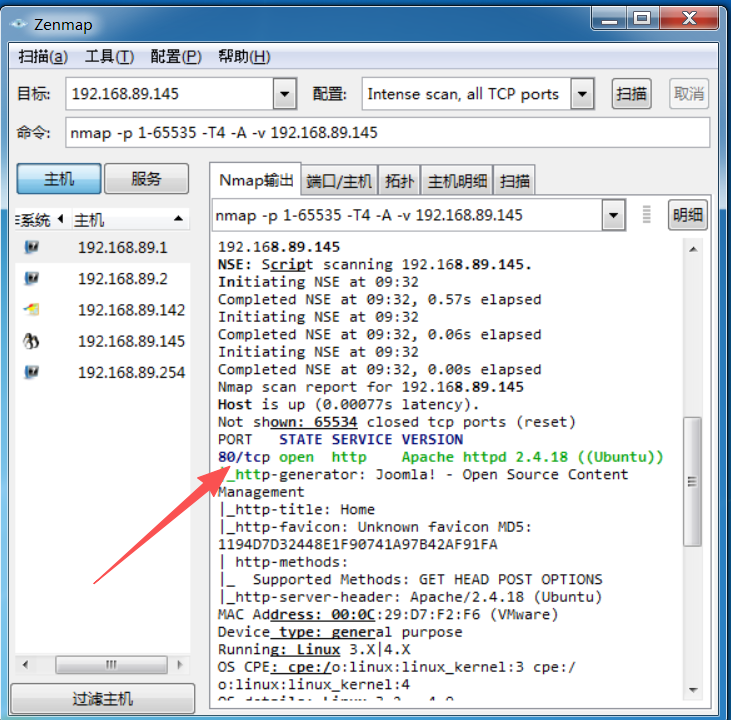Open the target 目标 dropdown arrow

(x=284, y=94)
